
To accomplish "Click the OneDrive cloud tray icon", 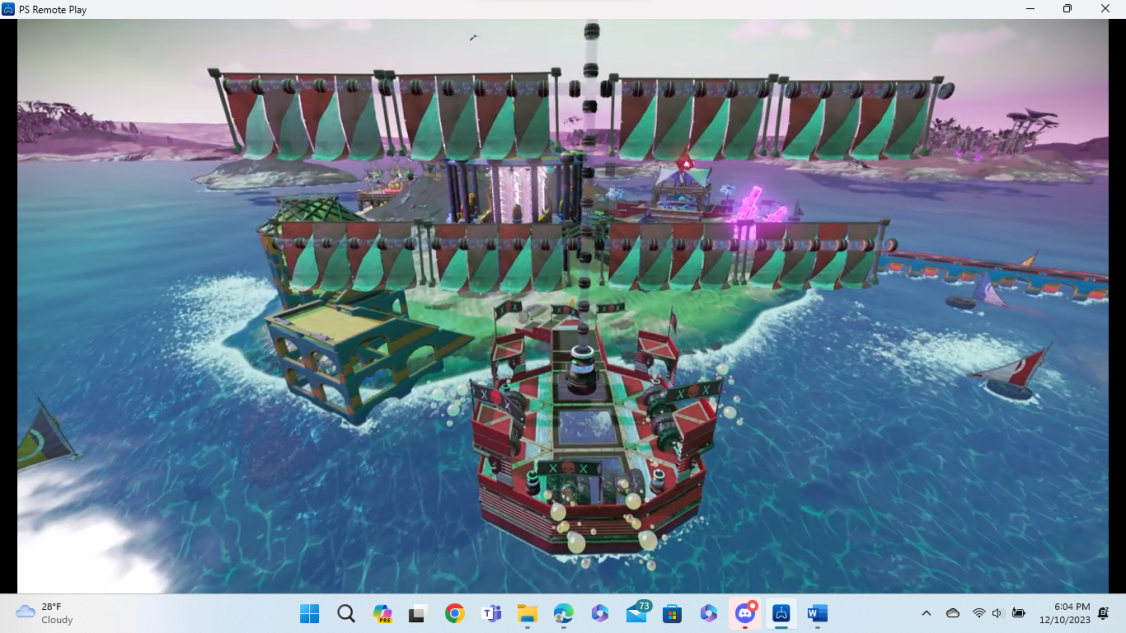I will (953, 613).
